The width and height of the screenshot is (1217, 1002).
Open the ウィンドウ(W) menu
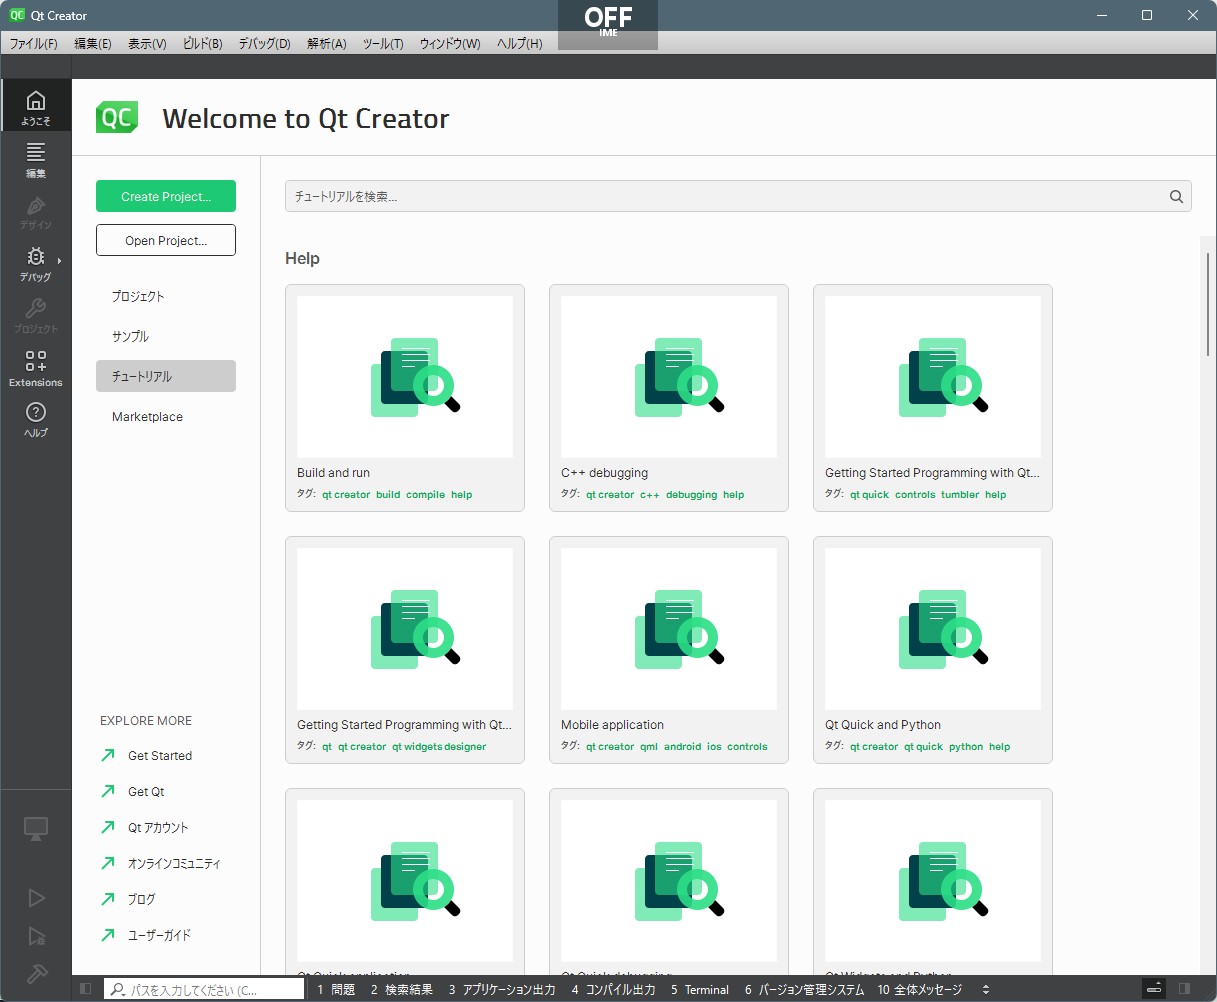point(450,44)
